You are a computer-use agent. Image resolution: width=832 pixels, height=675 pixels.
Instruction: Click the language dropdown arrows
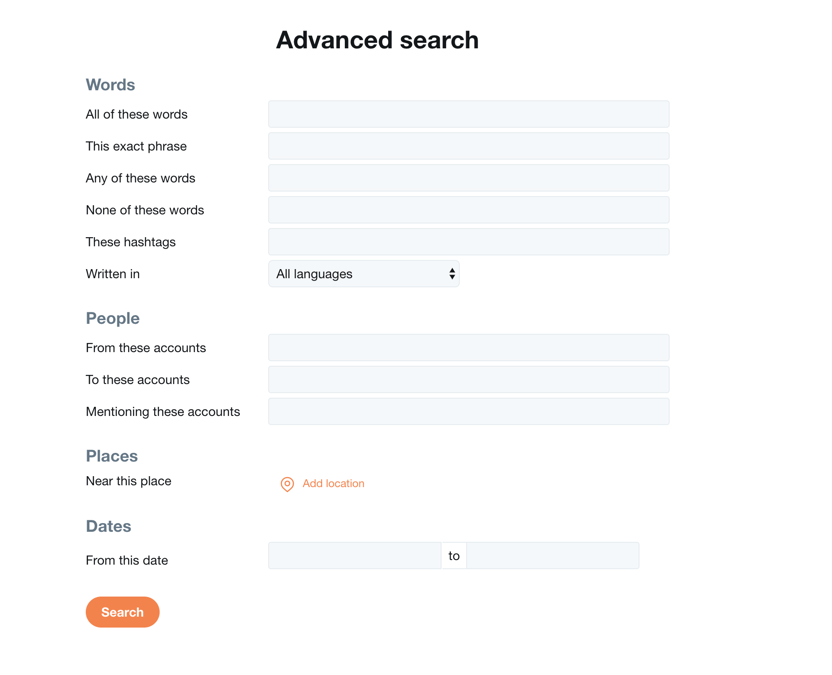pyautogui.click(x=452, y=274)
